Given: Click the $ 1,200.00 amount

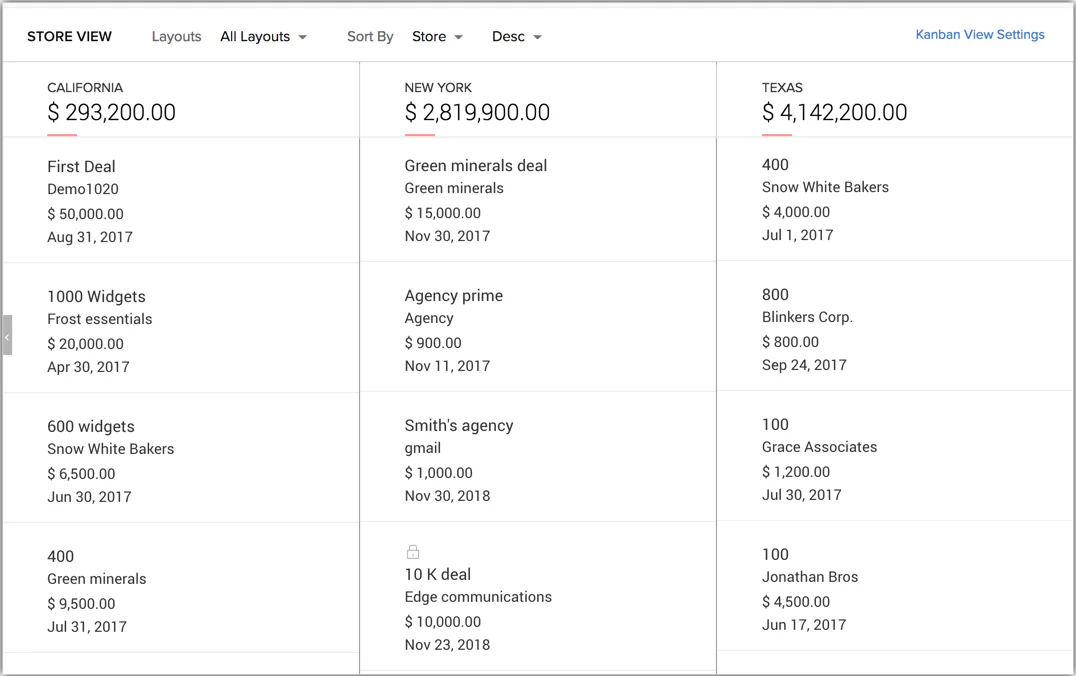Looking at the screenshot, I should point(796,472).
